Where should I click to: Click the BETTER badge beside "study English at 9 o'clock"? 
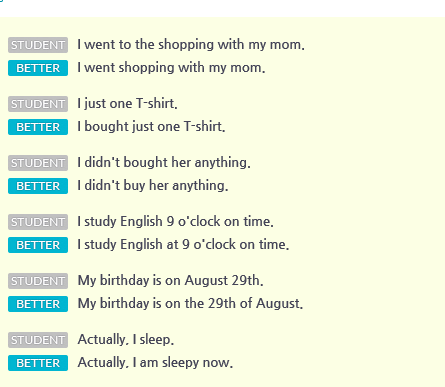[38, 245]
